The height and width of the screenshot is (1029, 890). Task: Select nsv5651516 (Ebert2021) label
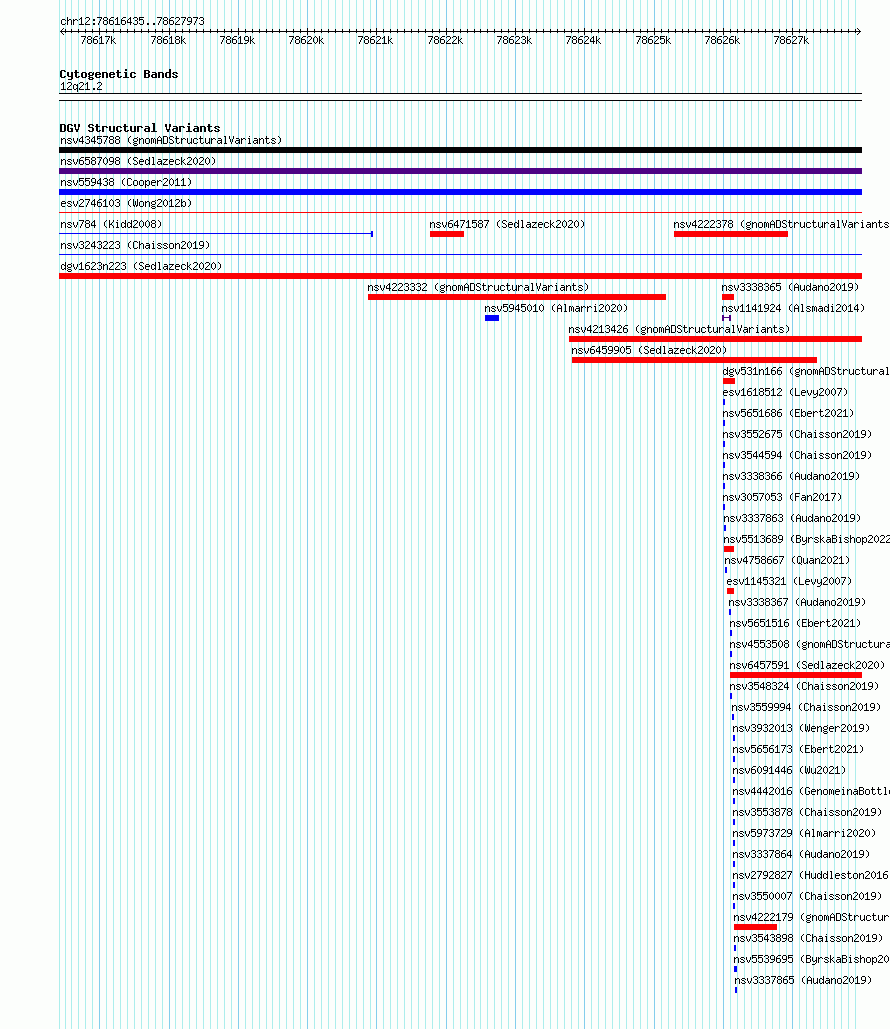pyautogui.click(x=795, y=623)
